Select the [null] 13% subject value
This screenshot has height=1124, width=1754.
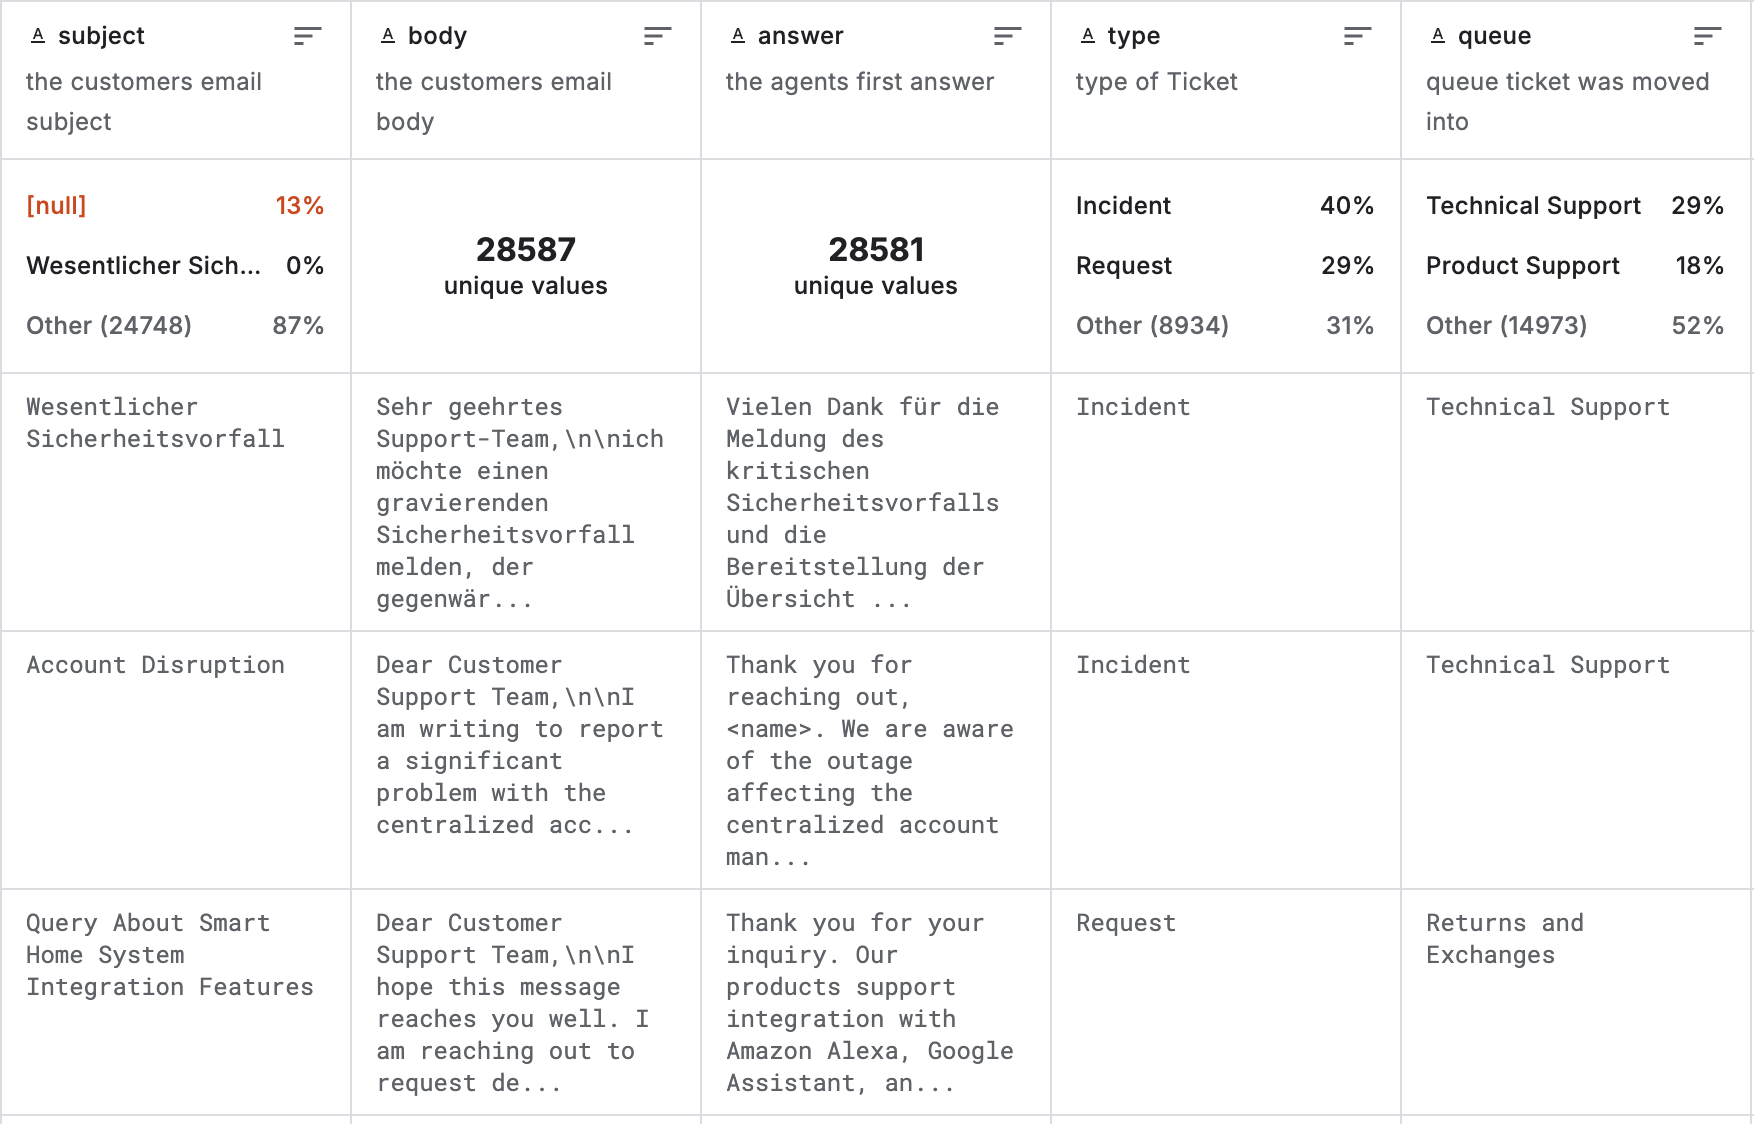coord(175,206)
